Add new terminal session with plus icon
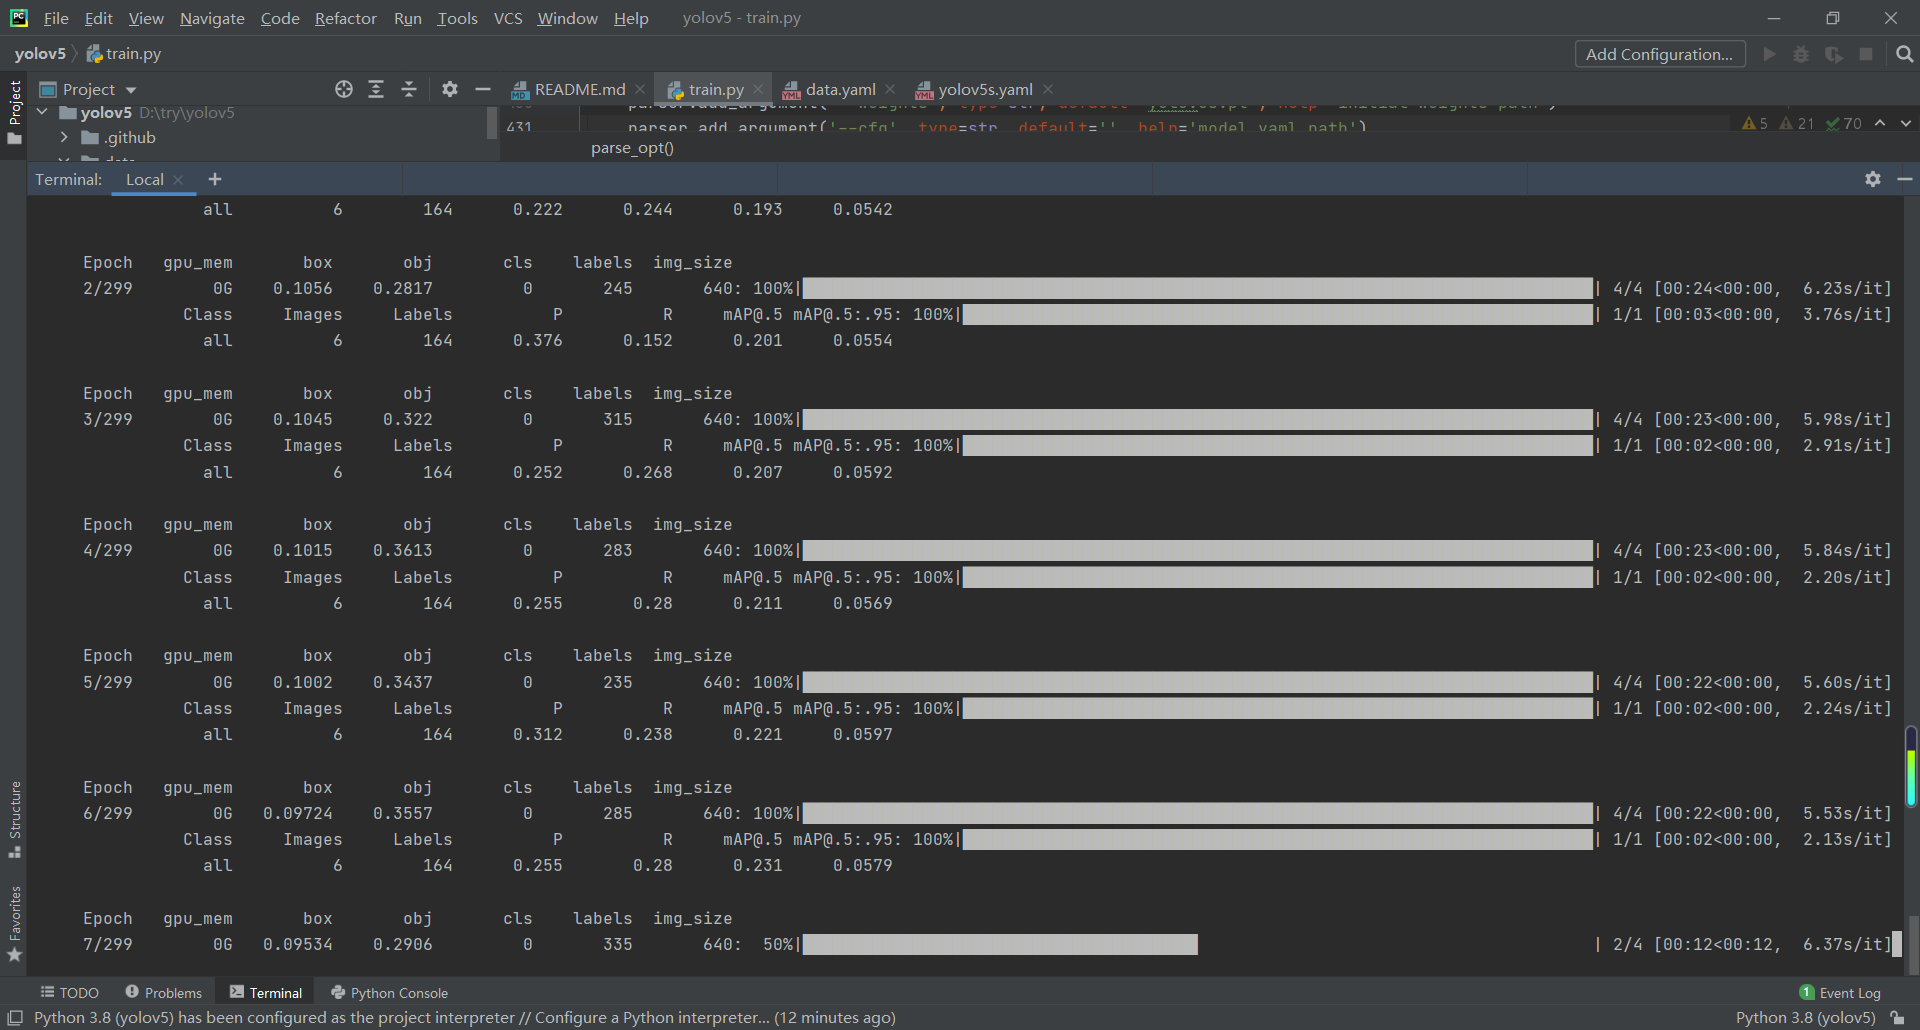The width and height of the screenshot is (1920, 1030). (215, 179)
